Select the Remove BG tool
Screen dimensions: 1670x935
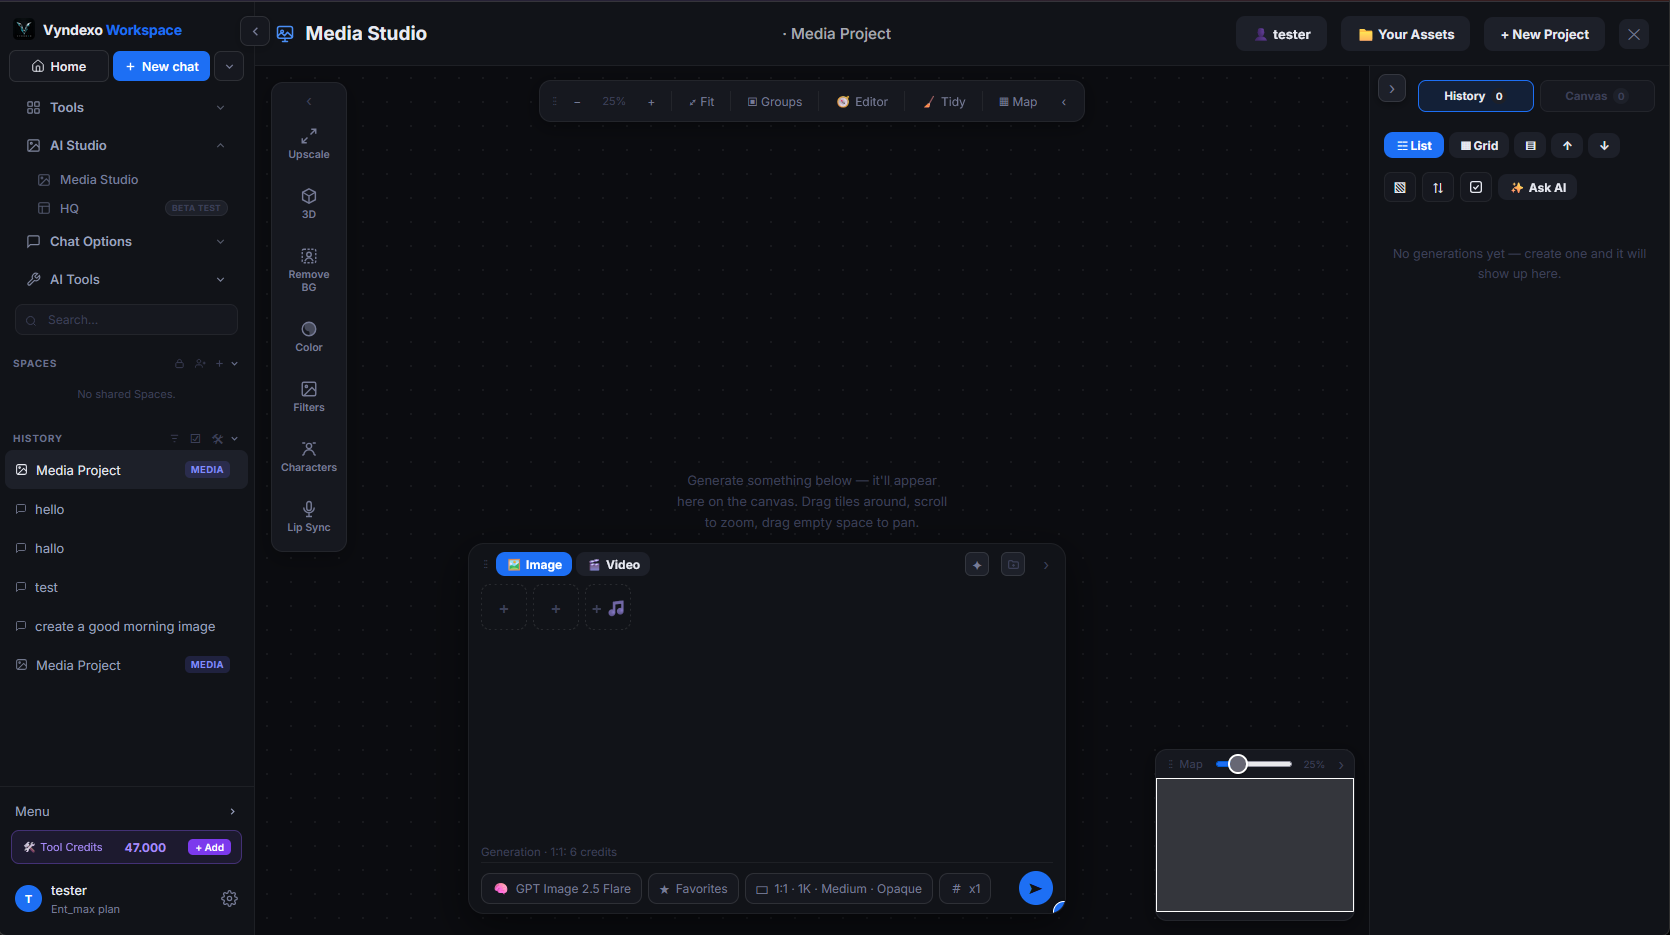(309, 270)
